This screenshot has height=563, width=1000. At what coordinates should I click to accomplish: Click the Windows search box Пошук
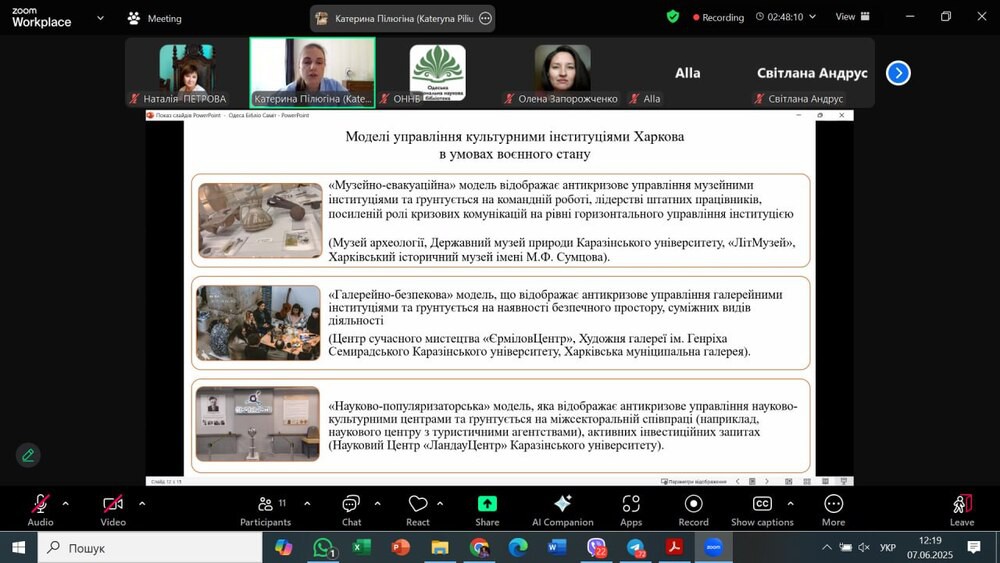(x=150, y=548)
